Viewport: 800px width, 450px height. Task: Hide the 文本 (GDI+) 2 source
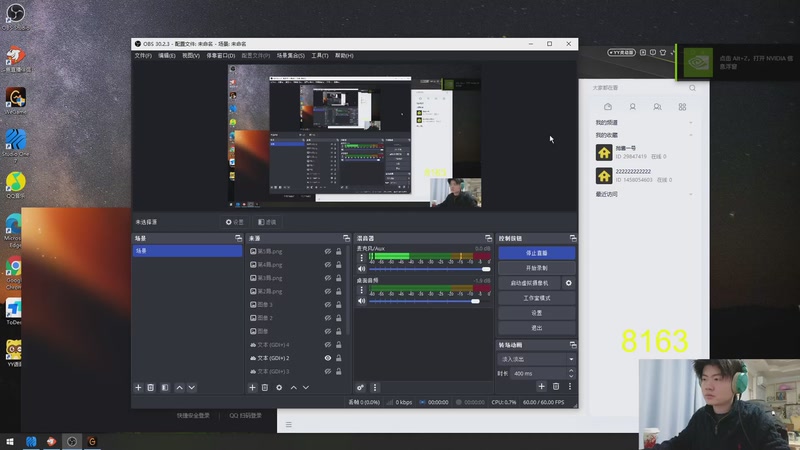tap(328, 358)
